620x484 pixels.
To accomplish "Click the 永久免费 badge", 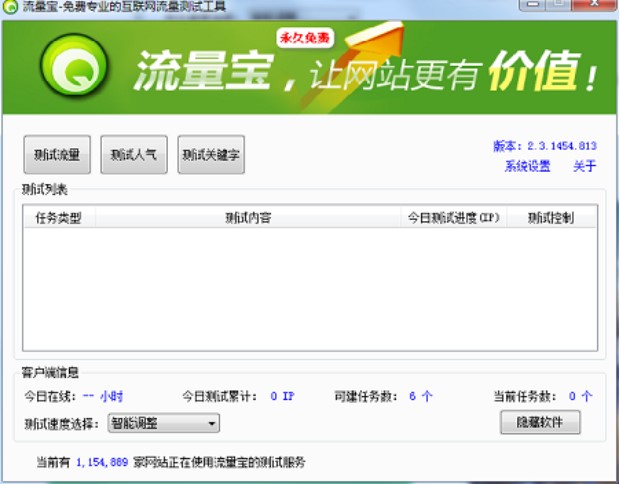I will [305, 38].
